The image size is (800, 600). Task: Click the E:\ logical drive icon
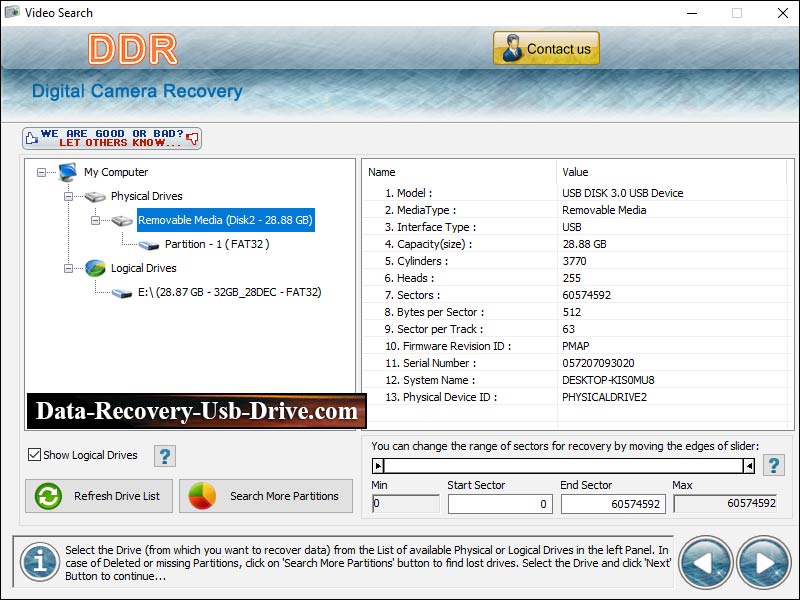pyautogui.click(x=122, y=293)
